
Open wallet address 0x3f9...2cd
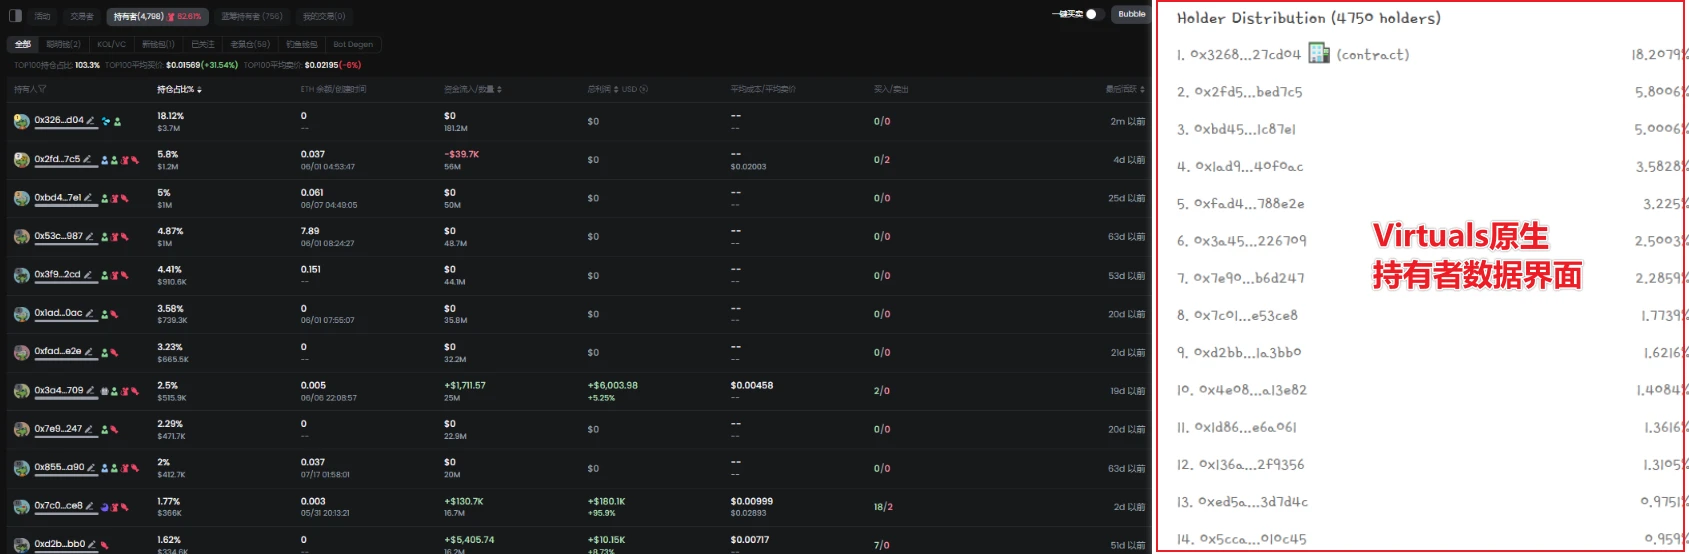point(57,275)
